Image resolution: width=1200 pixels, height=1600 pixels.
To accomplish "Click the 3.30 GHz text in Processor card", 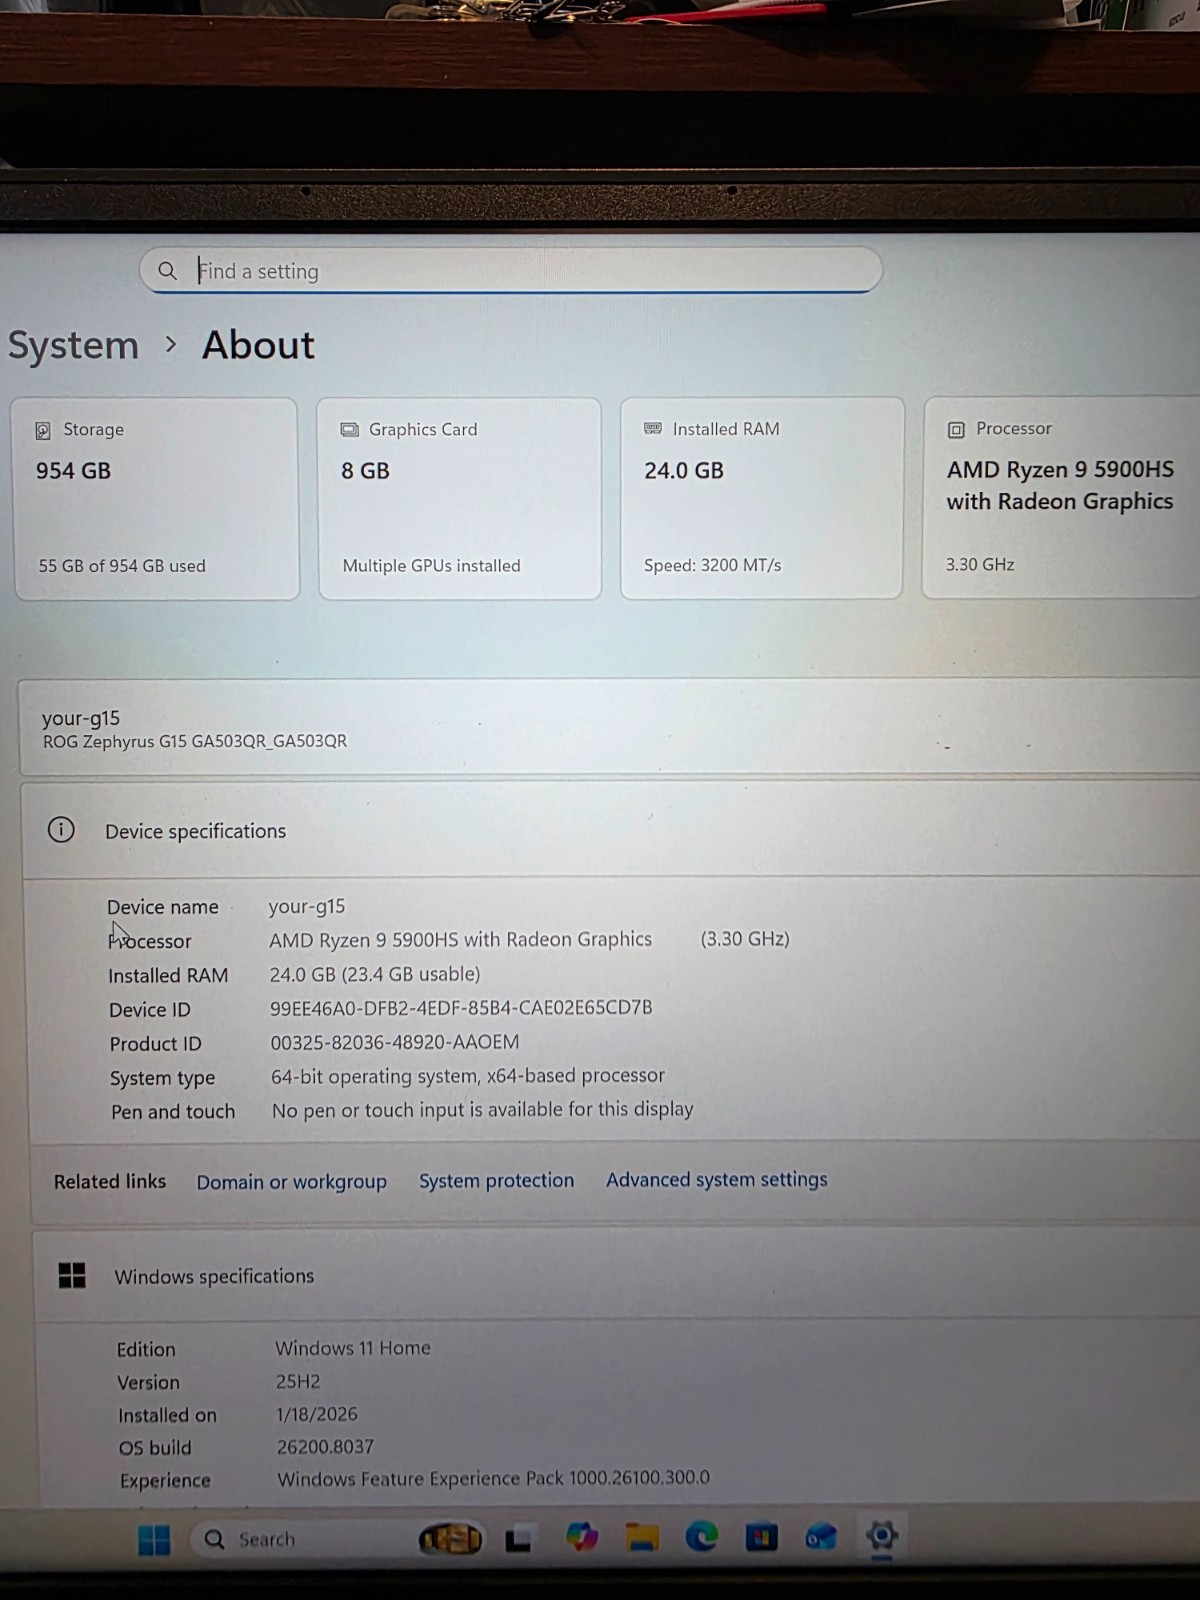I will pos(980,564).
